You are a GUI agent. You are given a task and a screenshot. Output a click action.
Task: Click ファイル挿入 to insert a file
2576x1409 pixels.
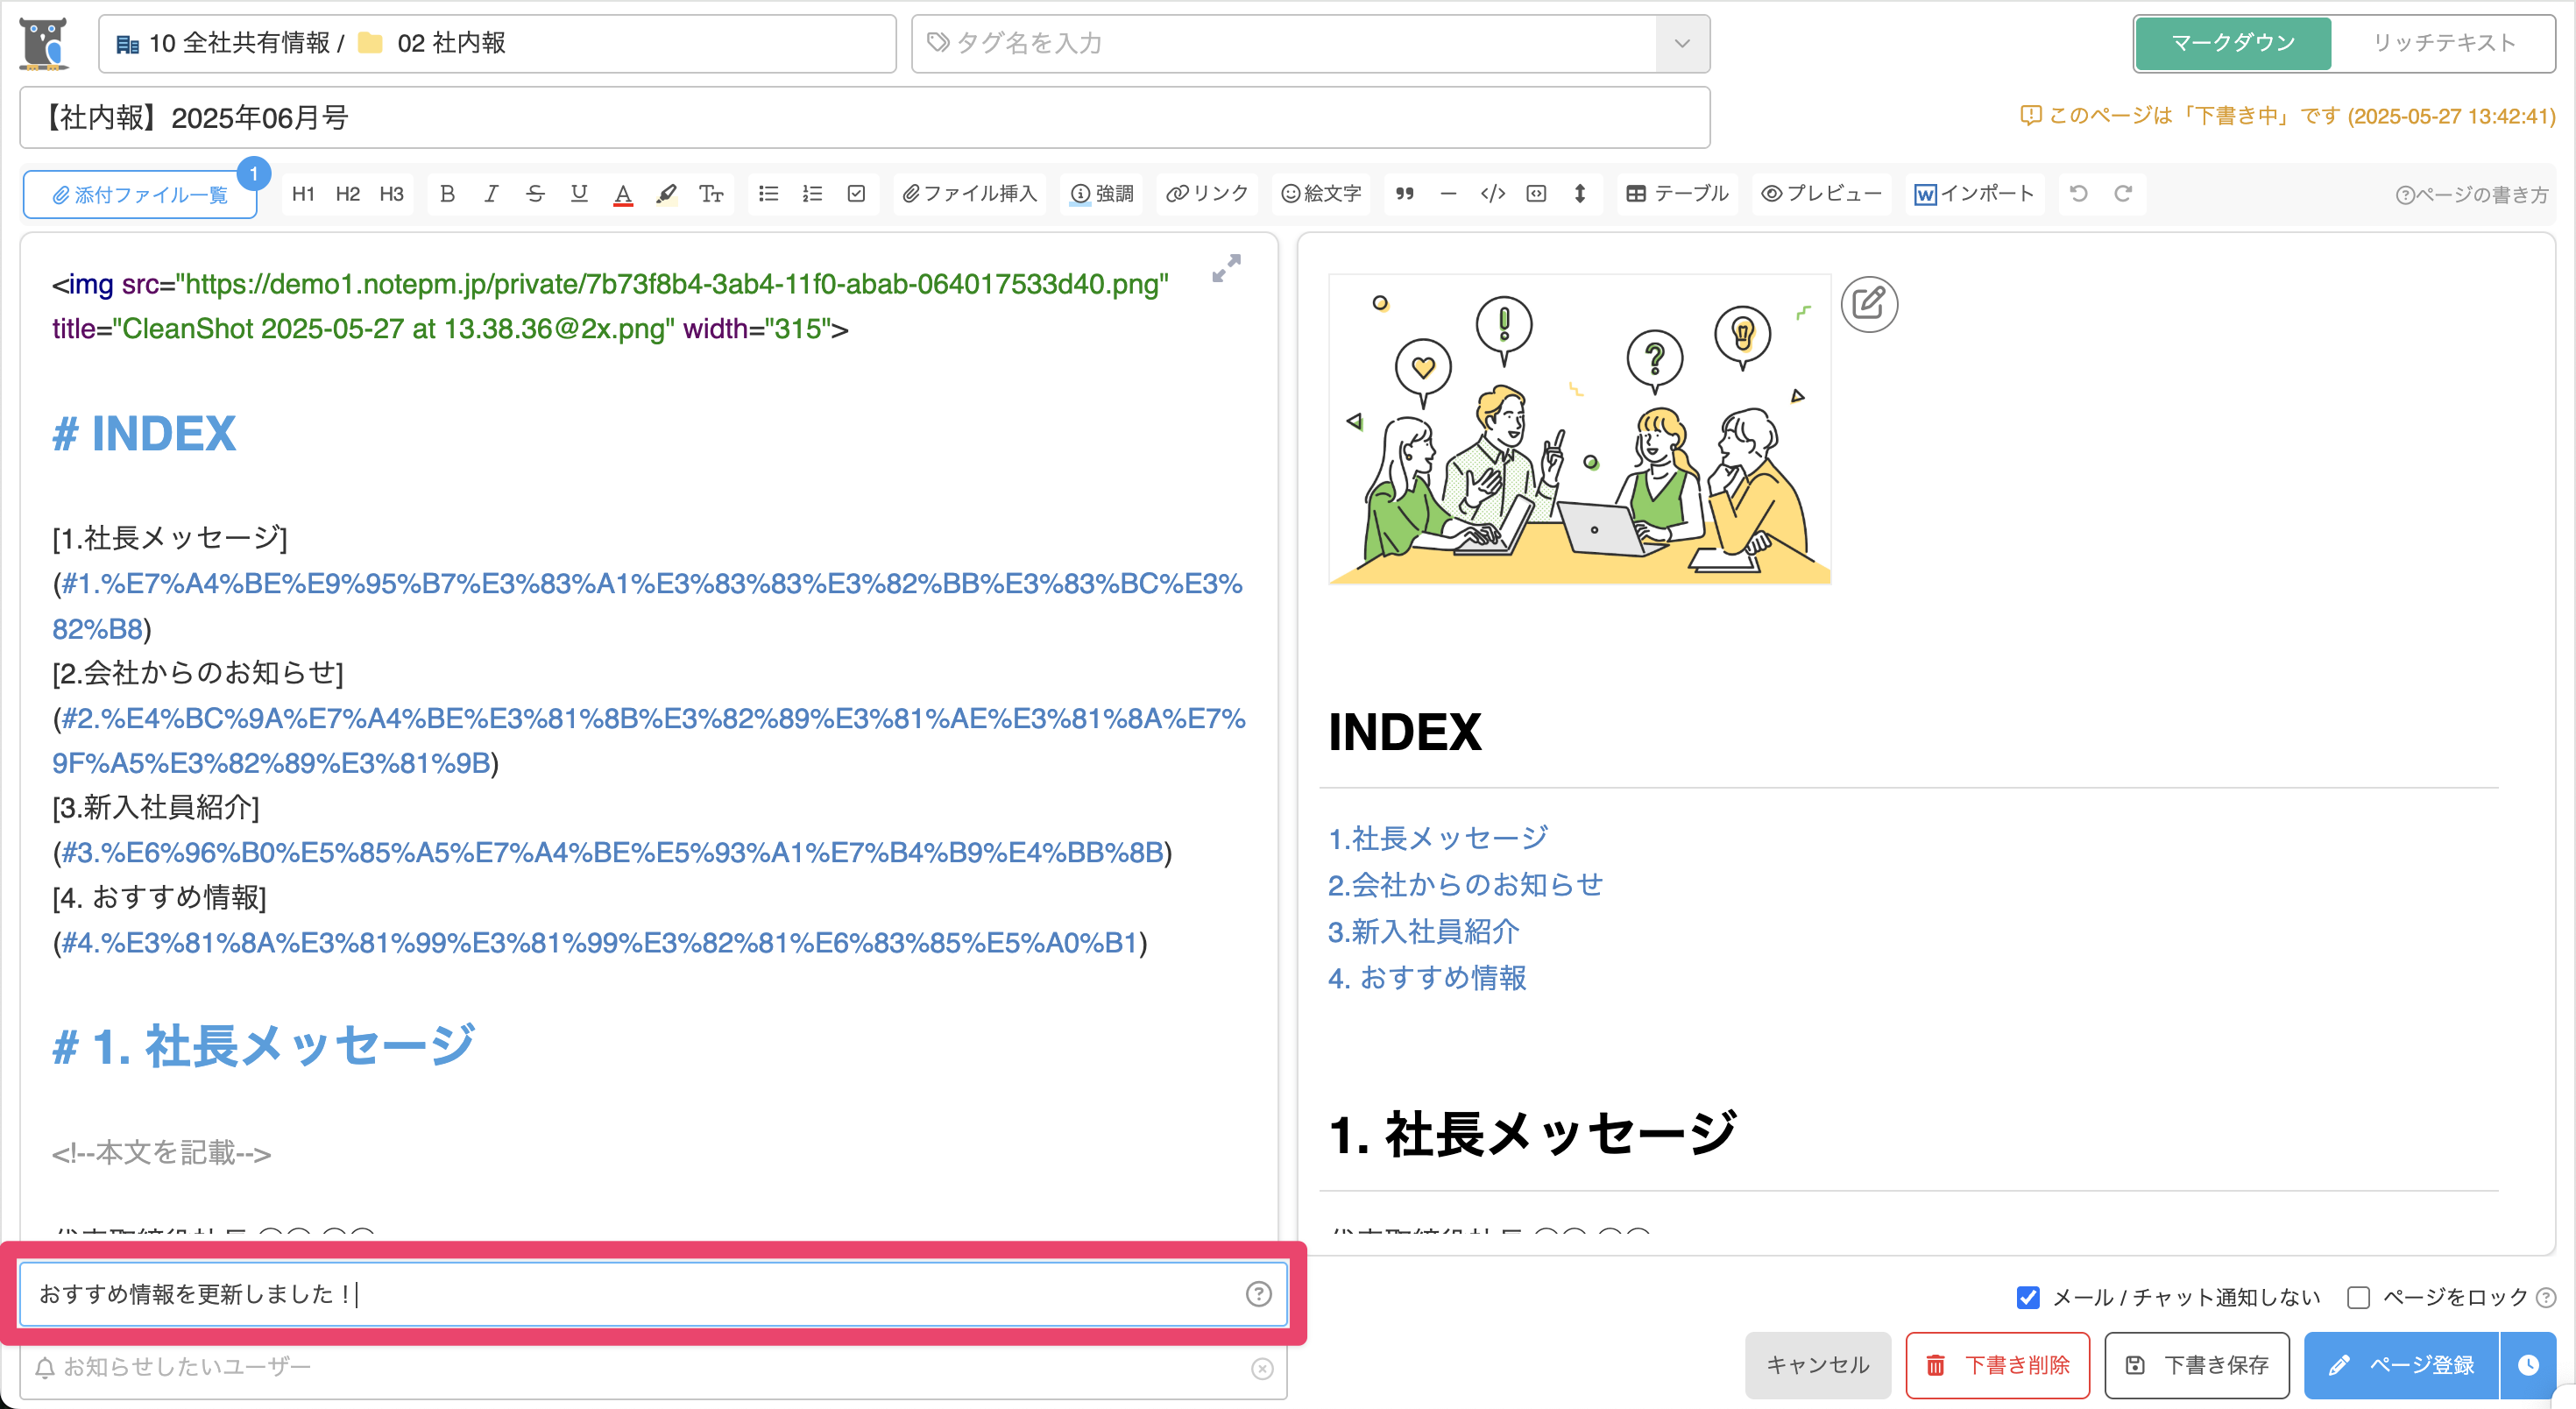click(x=969, y=194)
